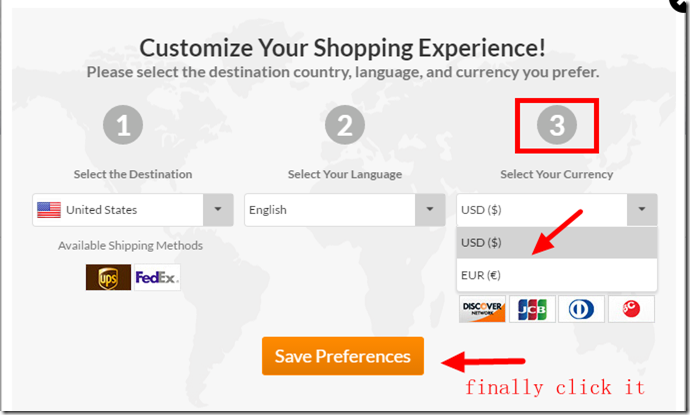Click the United States flag icon
Image resolution: width=690 pixels, height=415 pixels.
click(48, 210)
